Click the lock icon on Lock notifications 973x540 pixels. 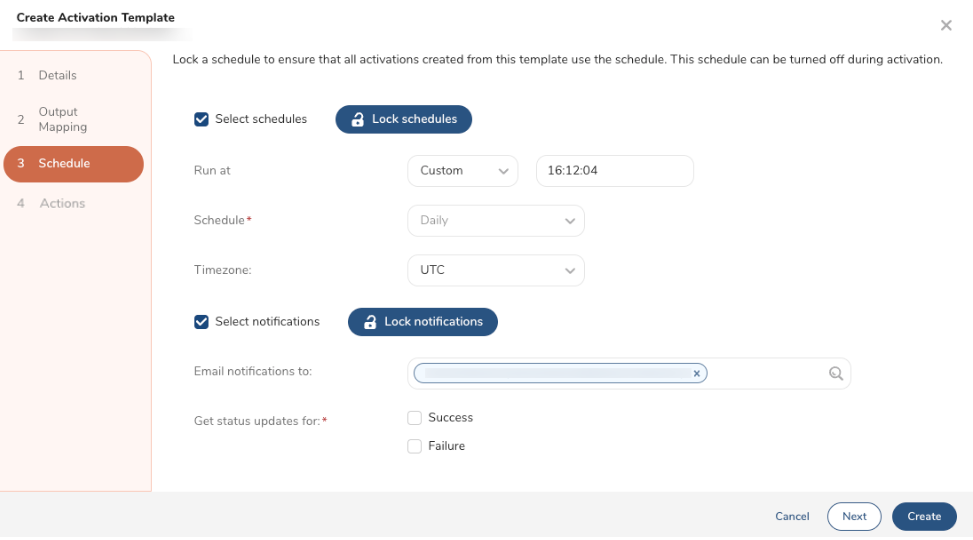click(x=370, y=322)
